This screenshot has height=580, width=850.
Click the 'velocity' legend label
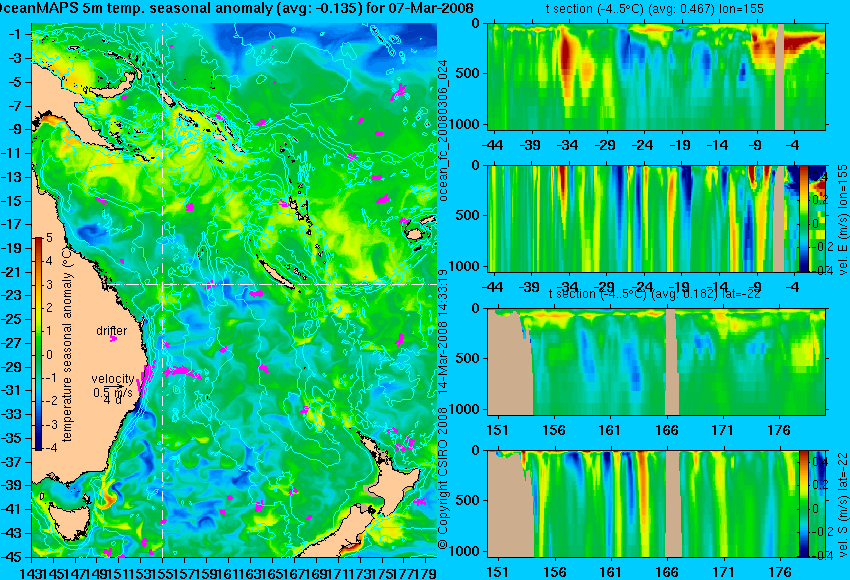pos(113,379)
